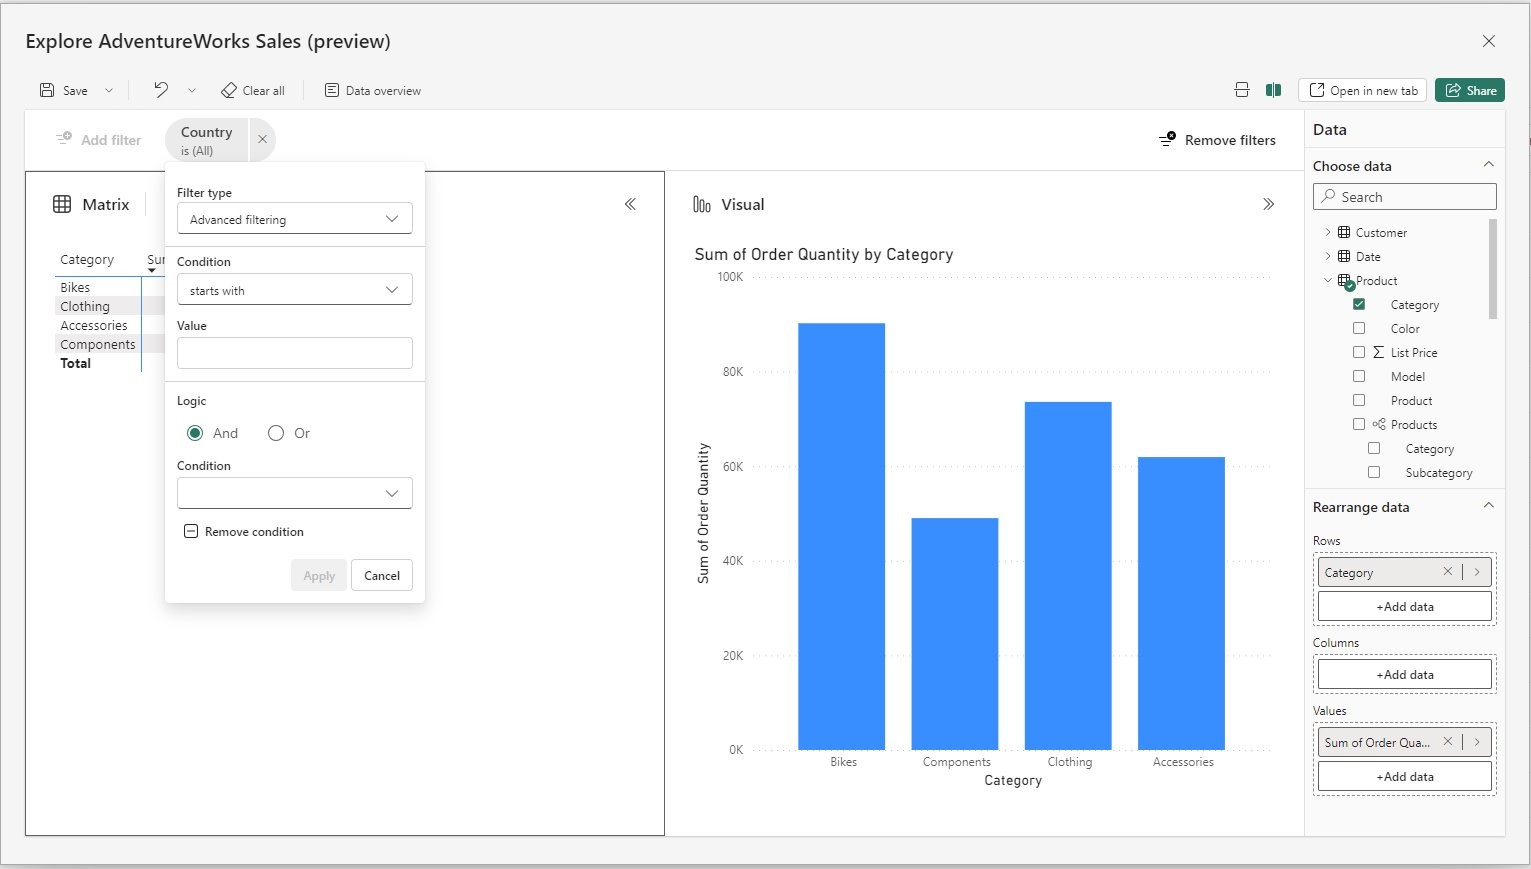This screenshot has width=1531, height=869.
Task: Select the horizontal split layout icon
Action: pos(1241,89)
